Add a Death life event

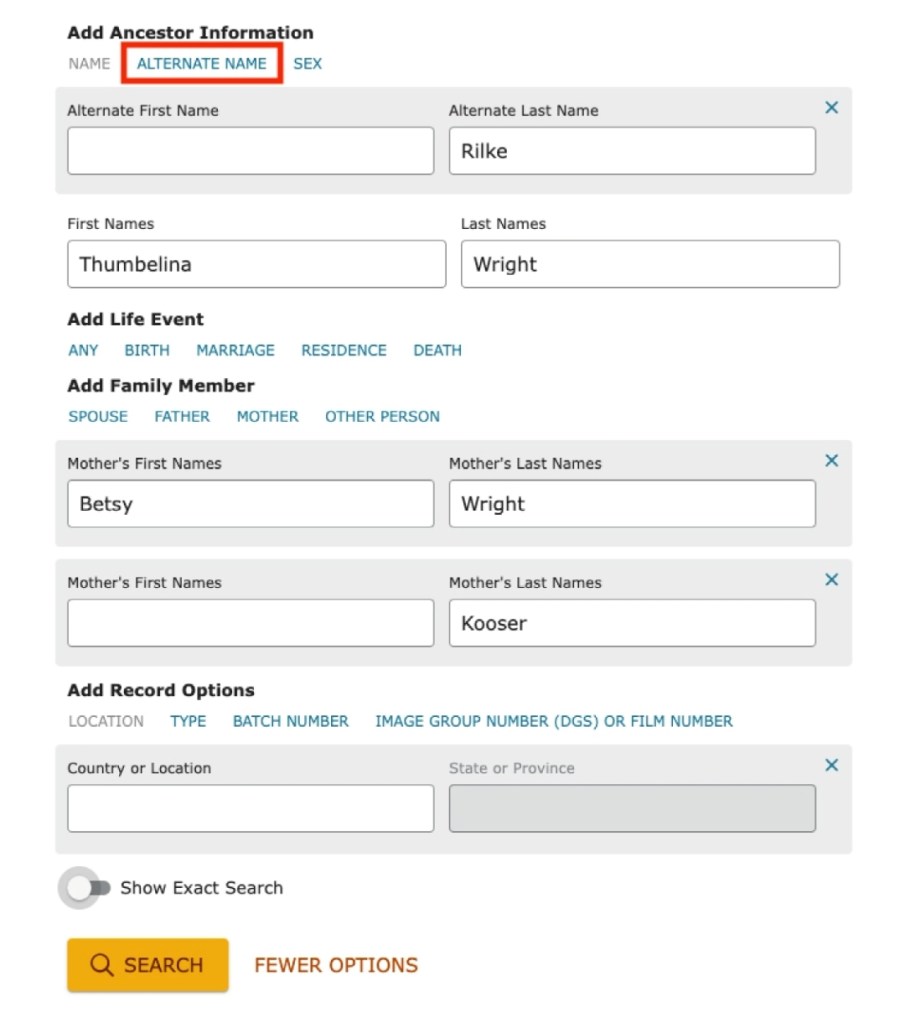tap(437, 350)
